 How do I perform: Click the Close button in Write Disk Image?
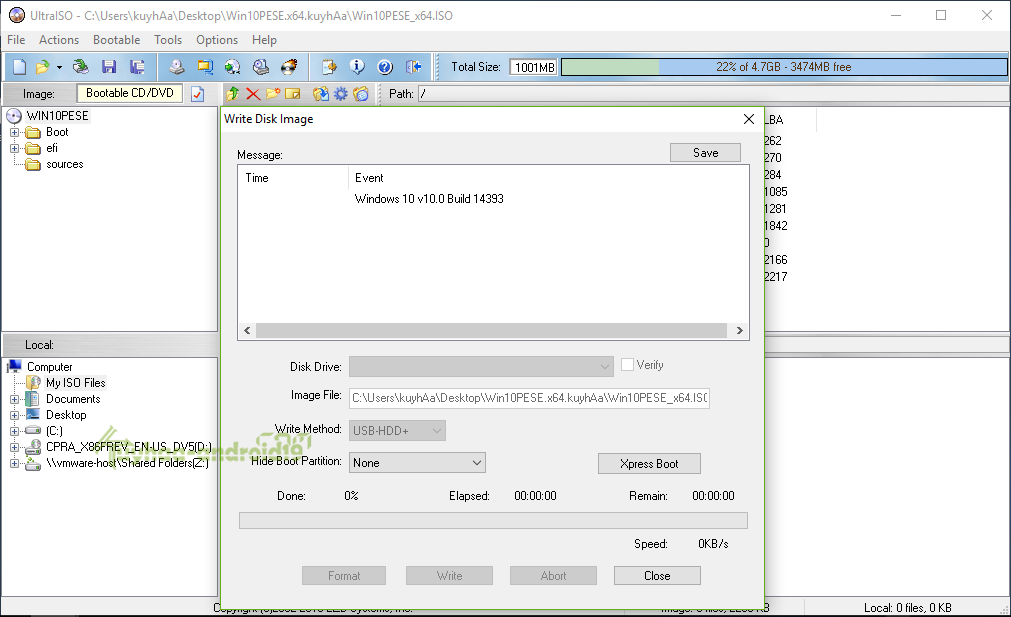point(657,576)
